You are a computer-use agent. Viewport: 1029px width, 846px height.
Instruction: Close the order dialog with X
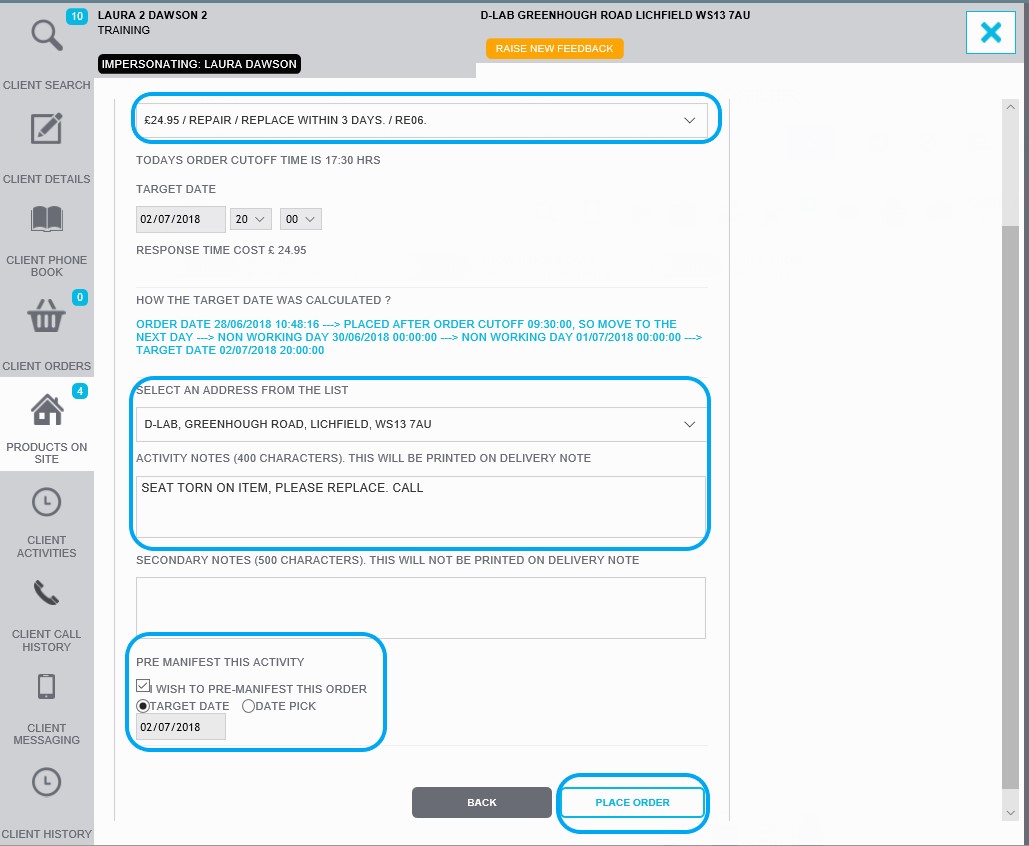tap(991, 32)
